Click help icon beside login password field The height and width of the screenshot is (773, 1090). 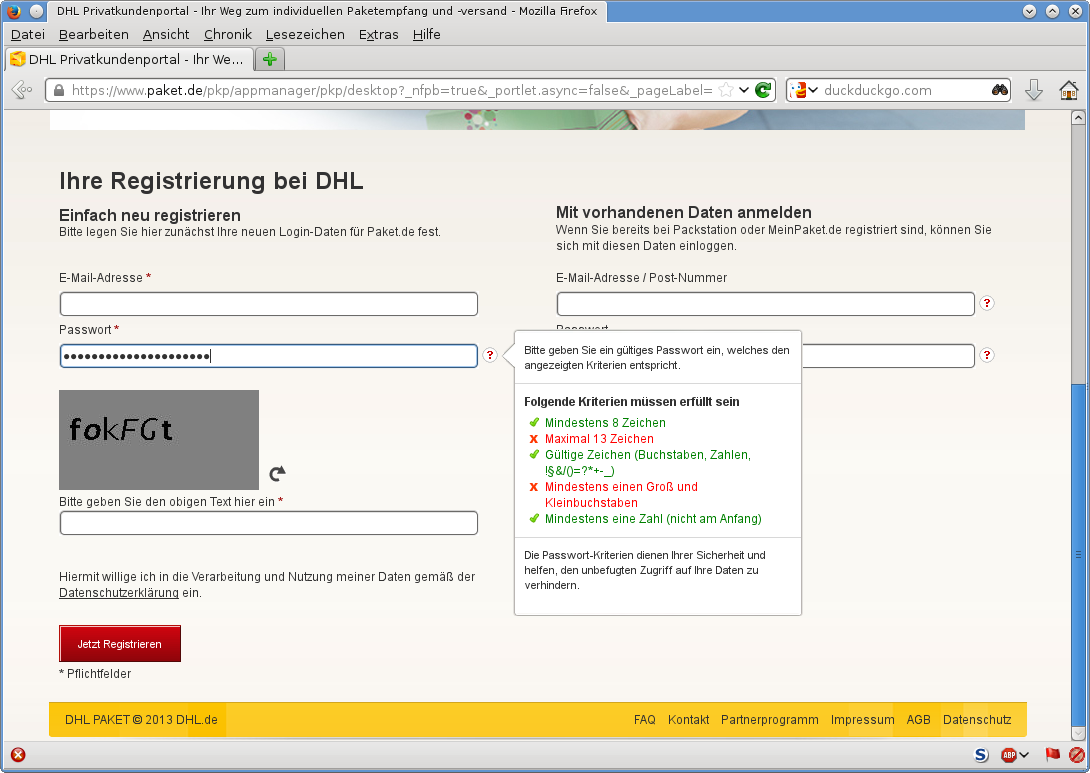click(987, 355)
